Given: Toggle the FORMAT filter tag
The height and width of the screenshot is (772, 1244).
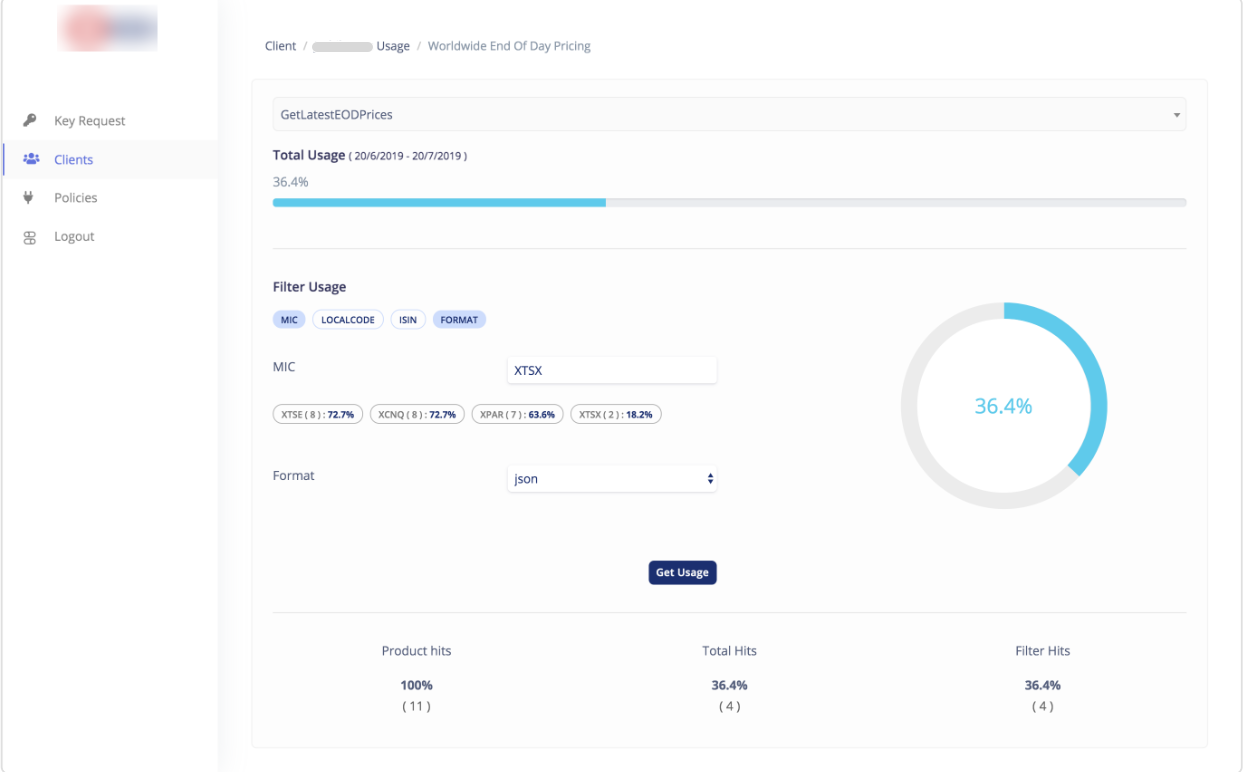Looking at the screenshot, I should pos(459,320).
